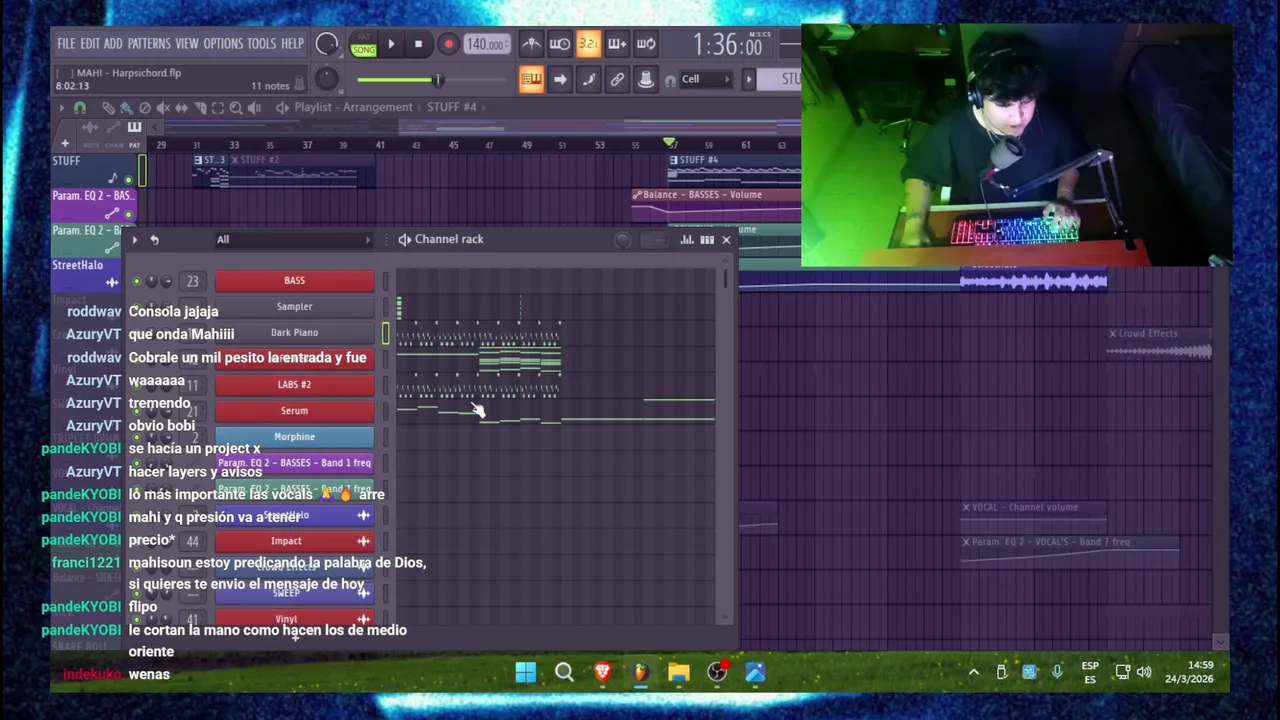Click the PAT piano icon in picker
Screen dimensions: 1280x720
[134, 127]
